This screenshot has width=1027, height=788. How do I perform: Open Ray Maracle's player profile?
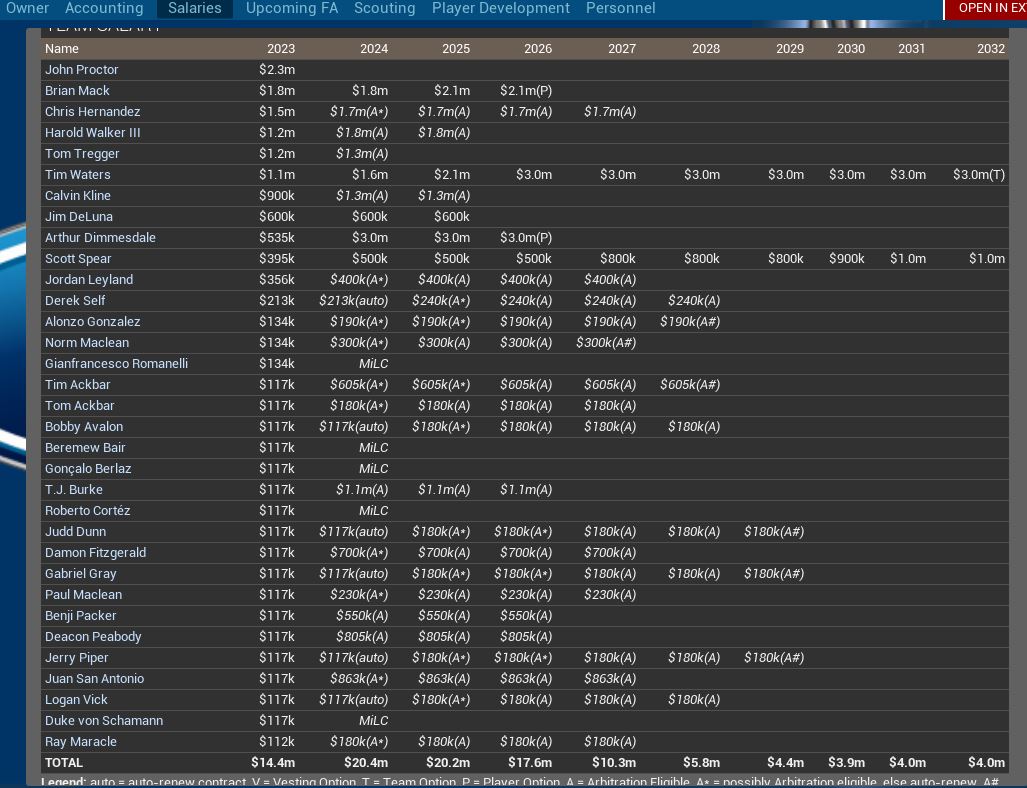click(81, 742)
